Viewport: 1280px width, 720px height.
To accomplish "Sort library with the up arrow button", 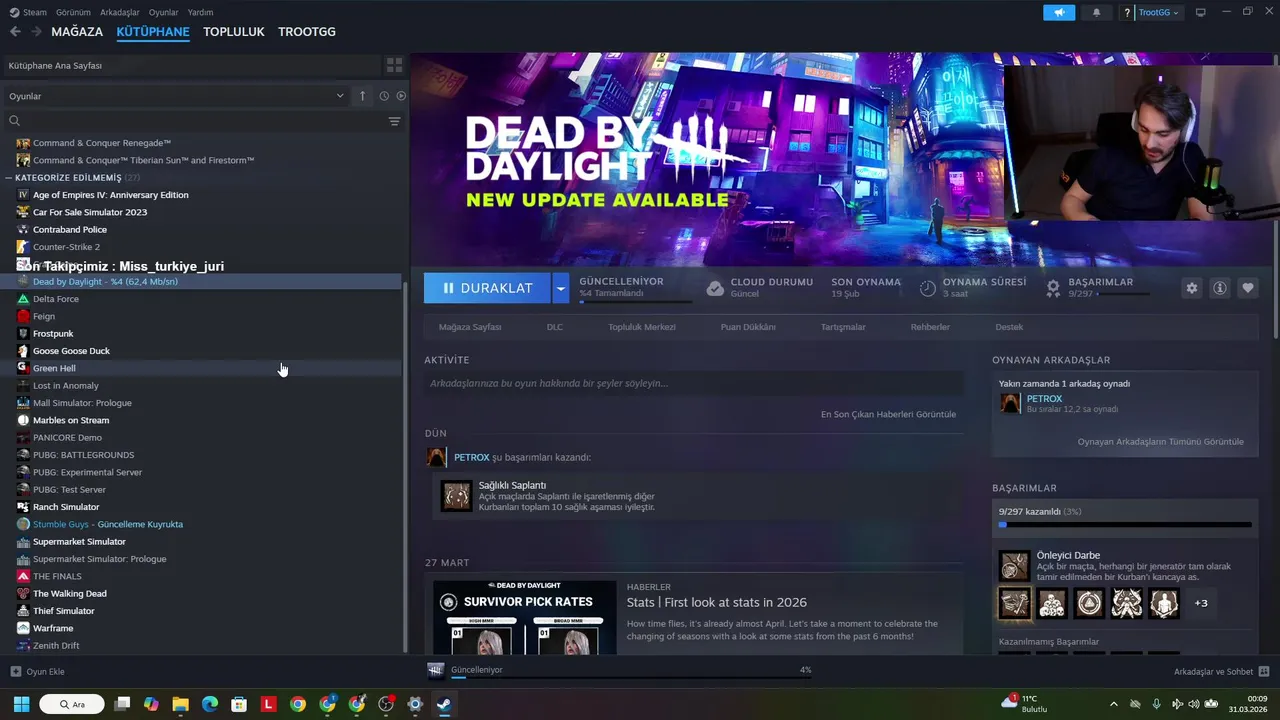I will click(363, 96).
